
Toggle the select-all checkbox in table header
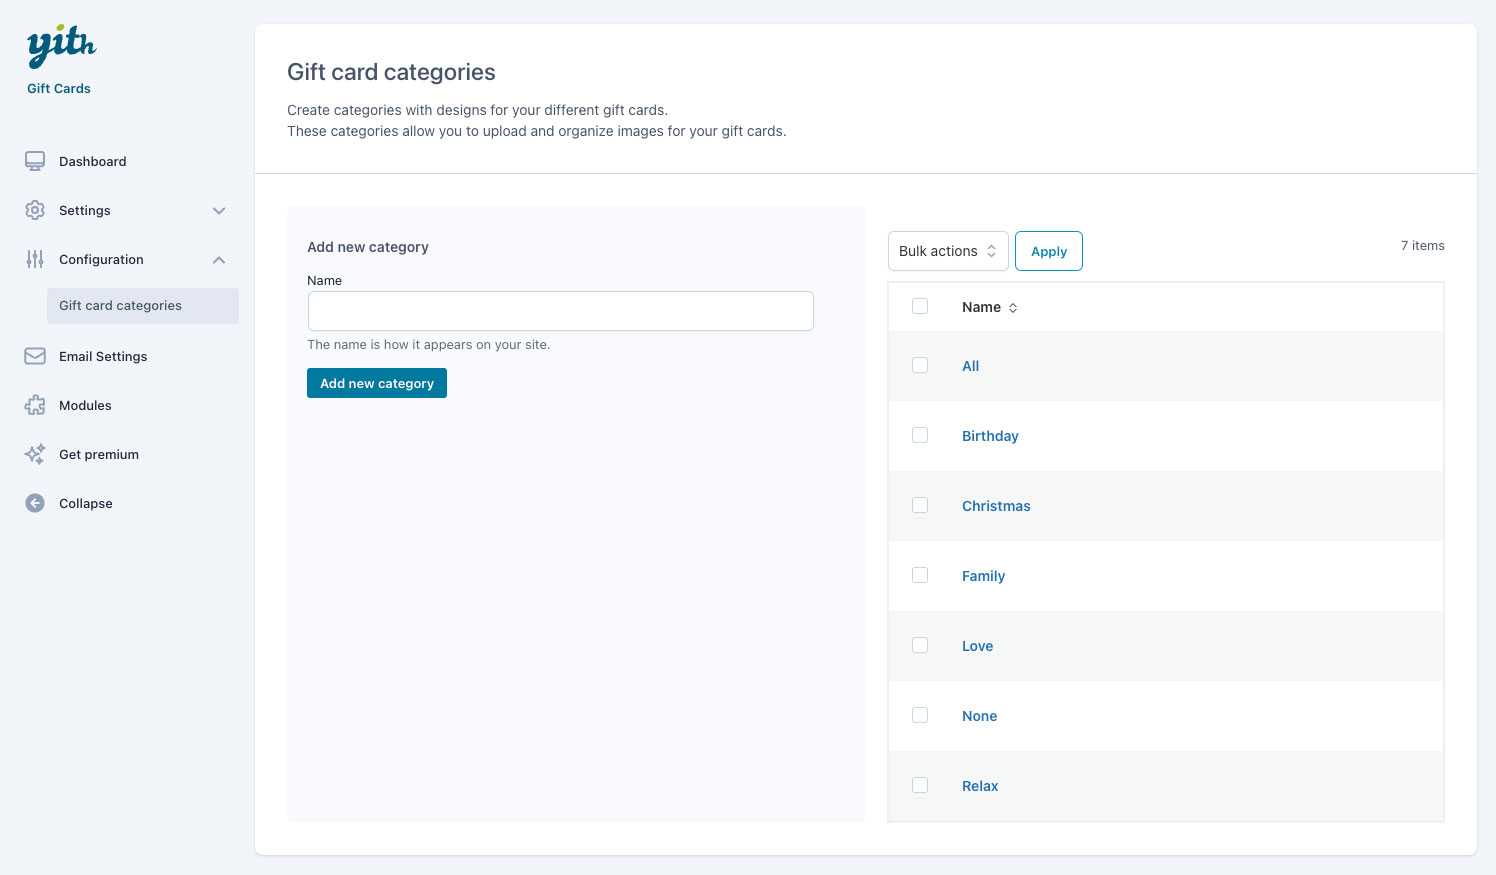[x=920, y=306]
